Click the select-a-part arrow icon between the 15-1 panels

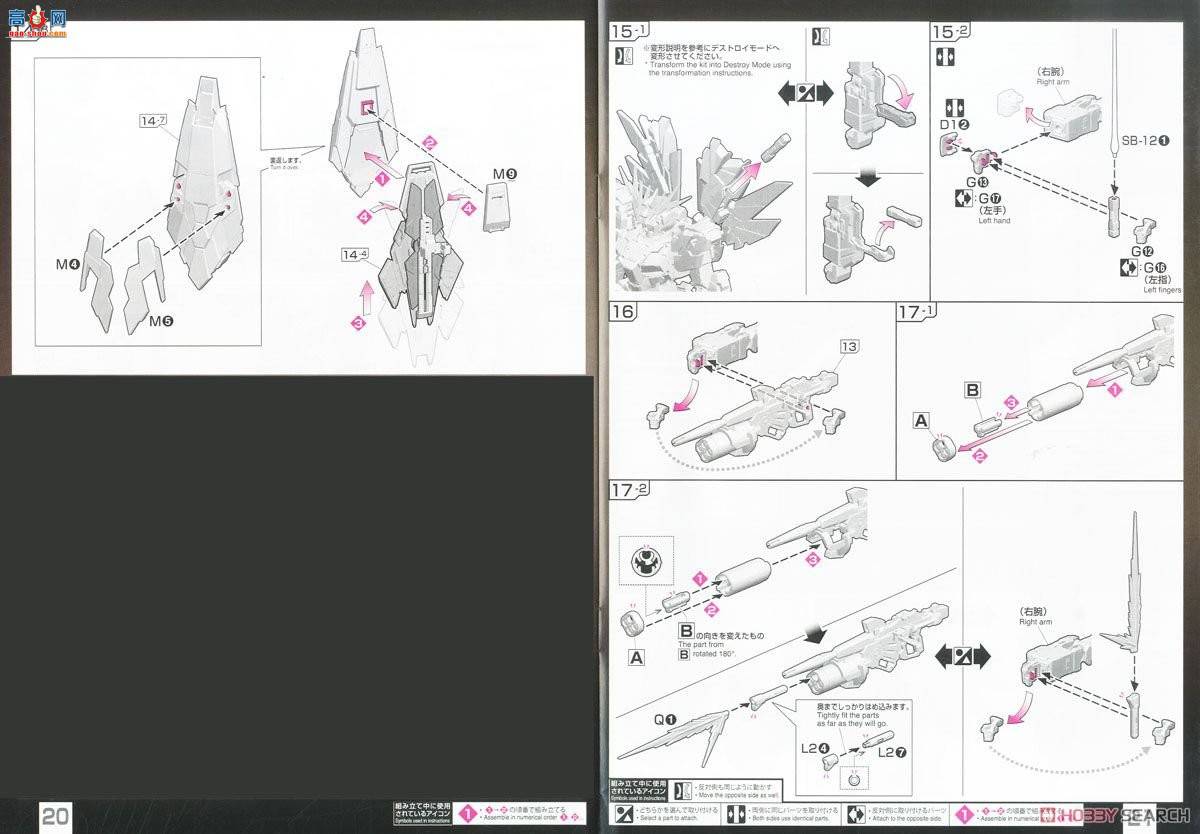click(805, 95)
